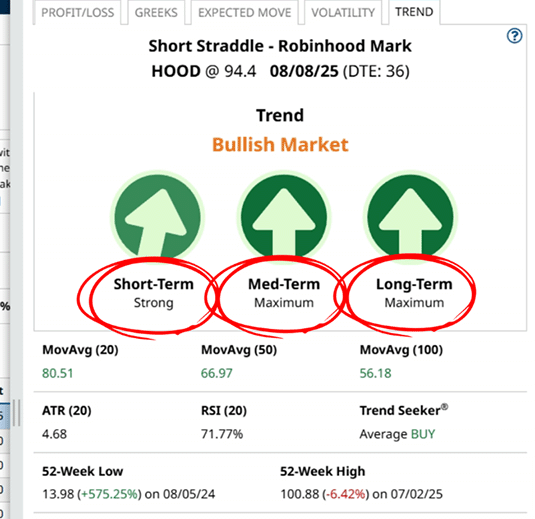Click the RSI (20) label

(x=223, y=410)
